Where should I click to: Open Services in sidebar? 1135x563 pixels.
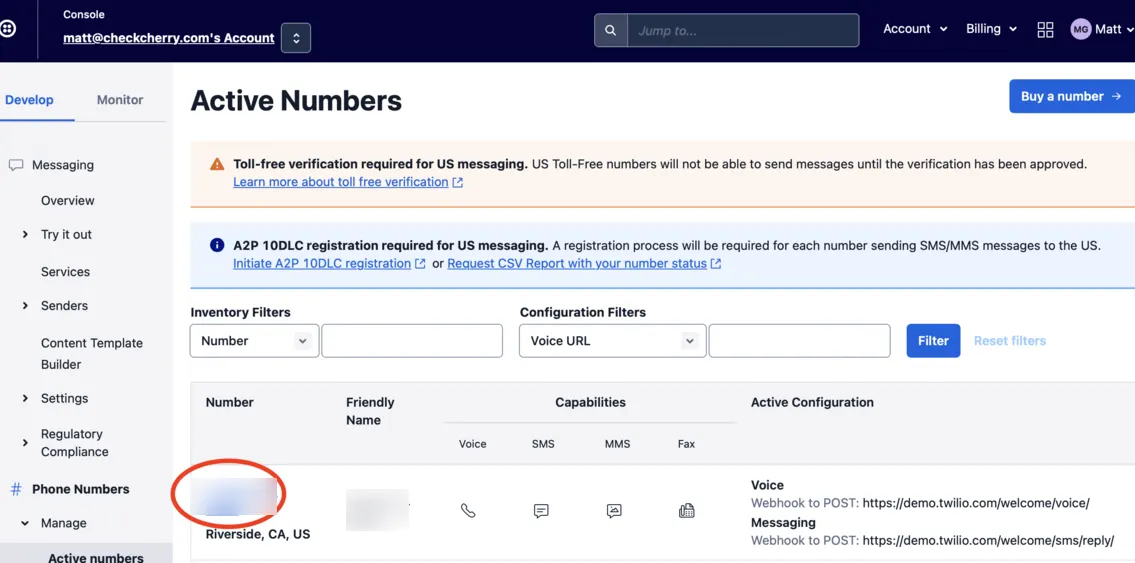65,272
